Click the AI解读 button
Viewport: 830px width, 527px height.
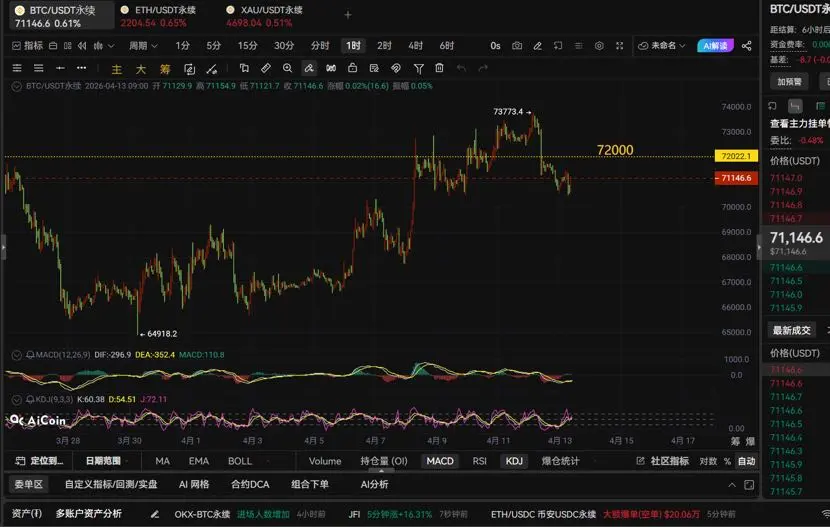coord(715,46)
